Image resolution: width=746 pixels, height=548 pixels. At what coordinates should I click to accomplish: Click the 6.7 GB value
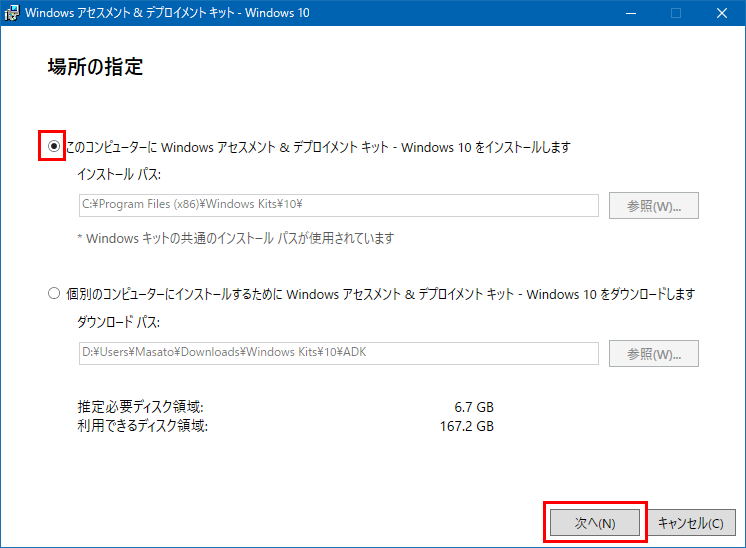[x=474, y=407]
